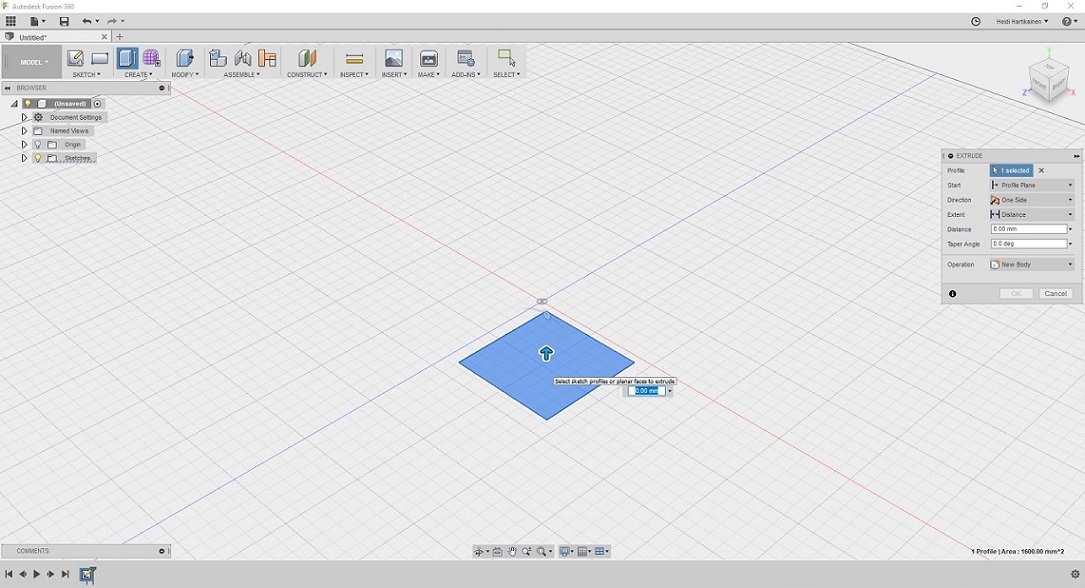Click the Joint assemble icon

tap(243, 58)
